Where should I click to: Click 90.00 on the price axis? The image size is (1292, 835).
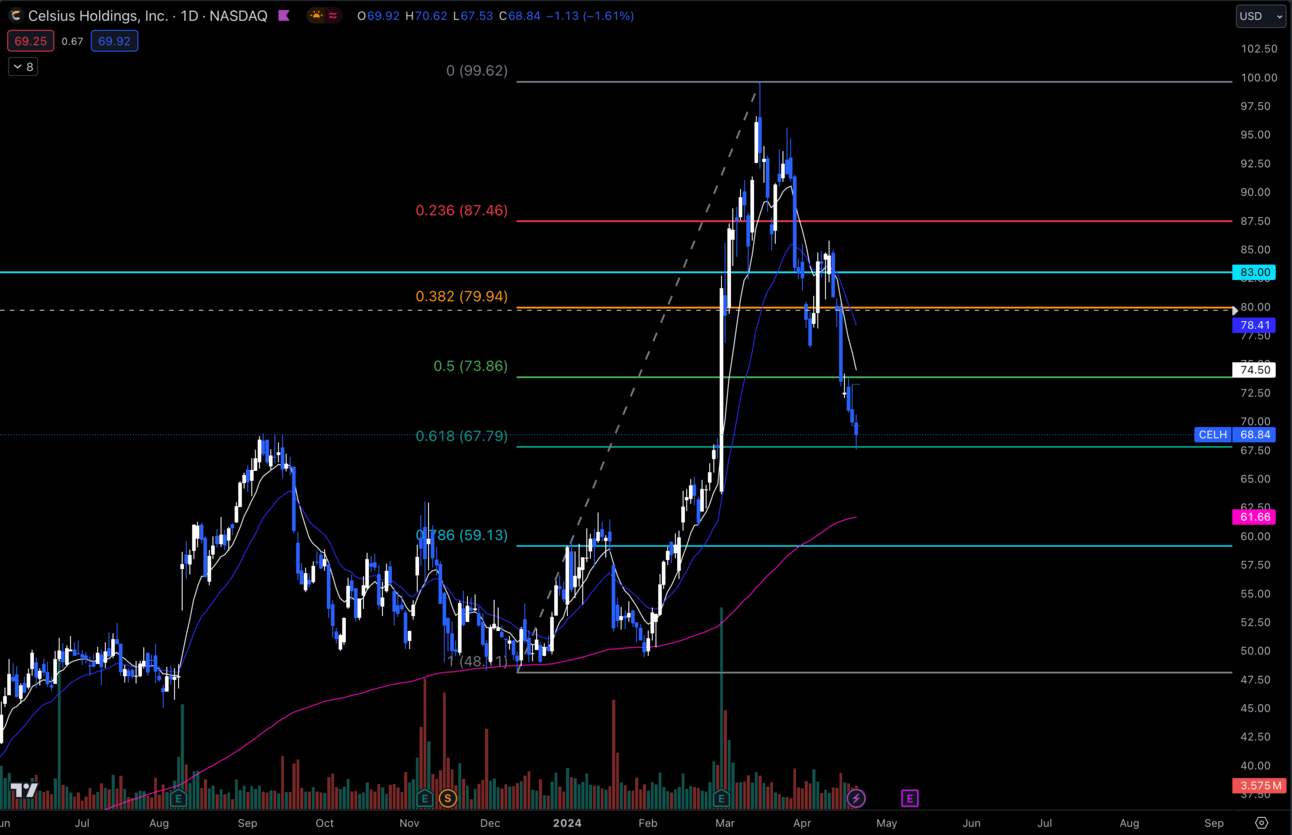tap(1258, 192)
